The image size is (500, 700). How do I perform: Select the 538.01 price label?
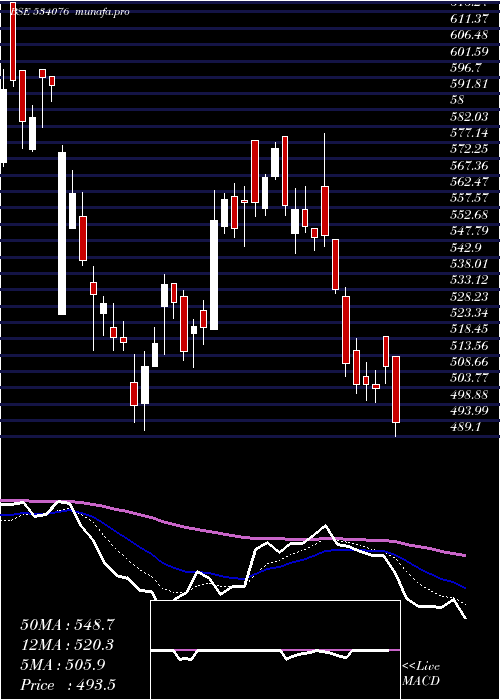click(x=469, y=264)
